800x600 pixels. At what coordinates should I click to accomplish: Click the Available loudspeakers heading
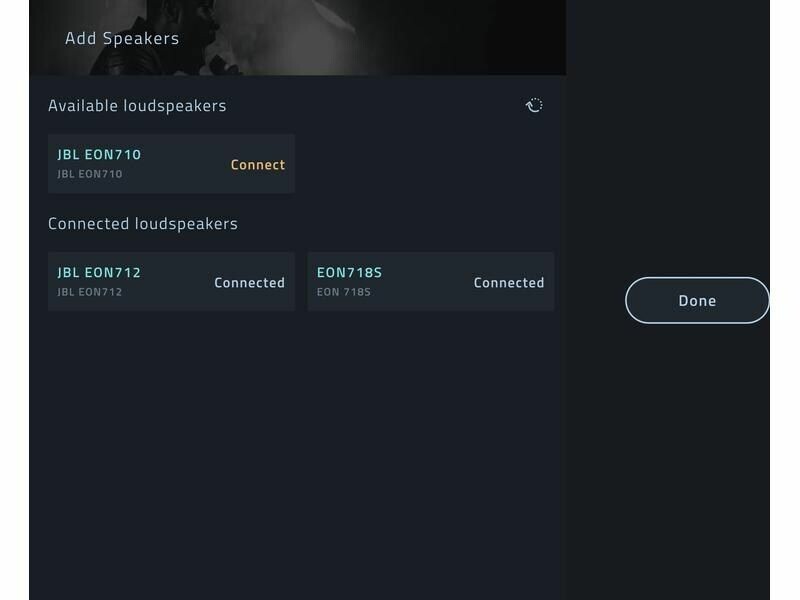[137, 106]
